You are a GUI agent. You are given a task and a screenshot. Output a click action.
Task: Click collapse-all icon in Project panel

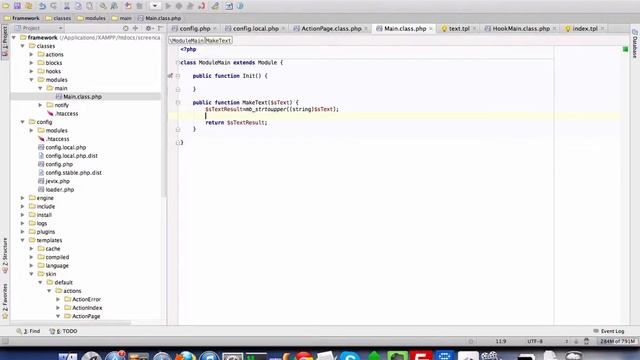pyautogui.click(x=136, y=28)
